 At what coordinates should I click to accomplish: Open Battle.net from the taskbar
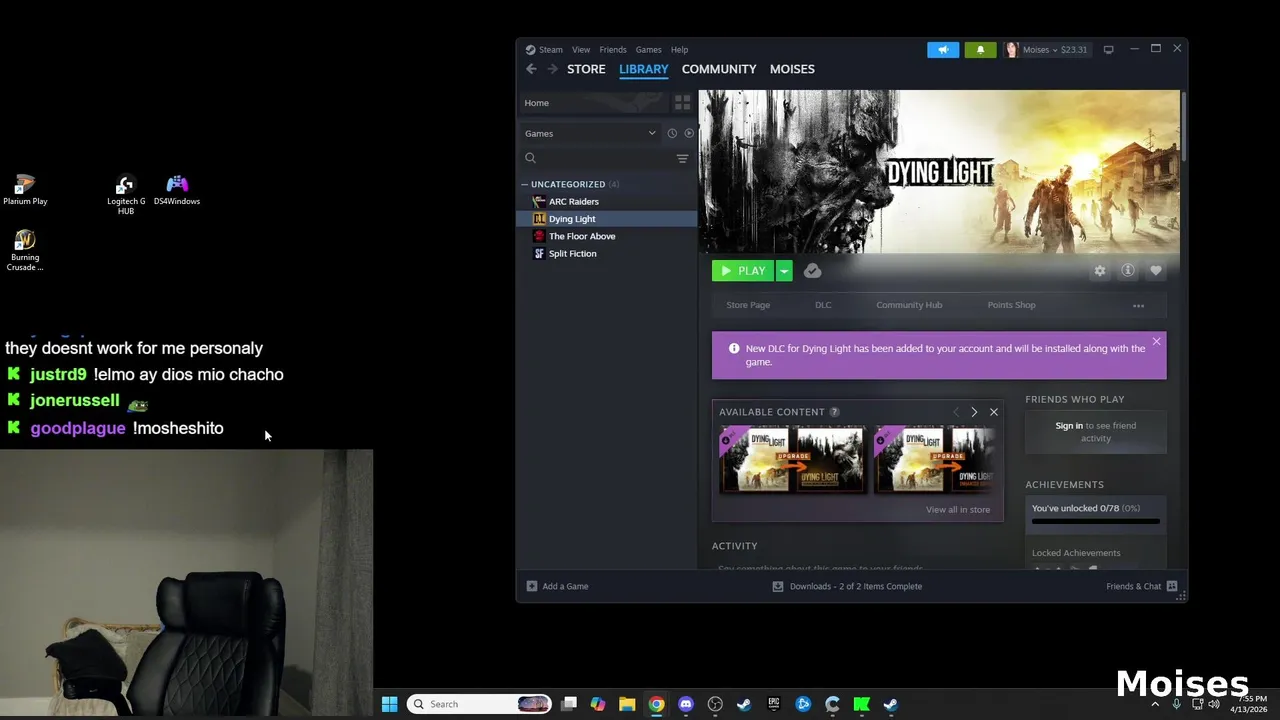pyautogui.click(x=803, y=704)
